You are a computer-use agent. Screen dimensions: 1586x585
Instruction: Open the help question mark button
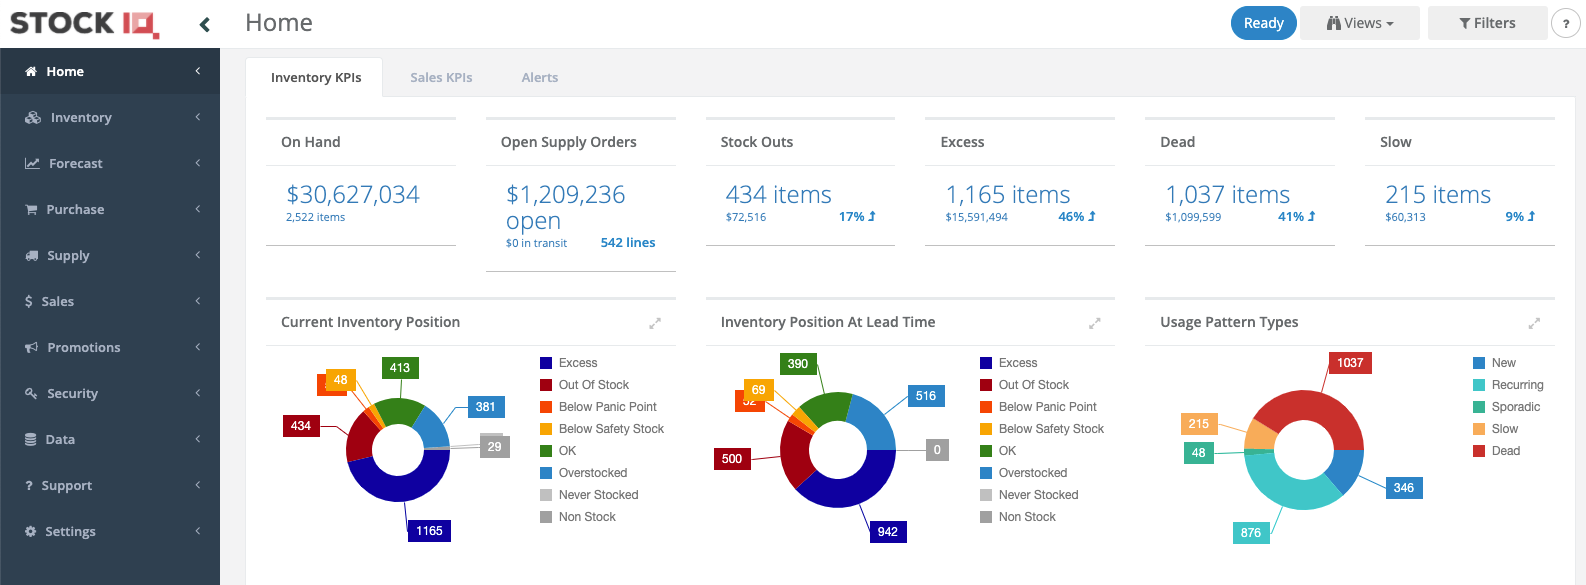coord(1566,23)
